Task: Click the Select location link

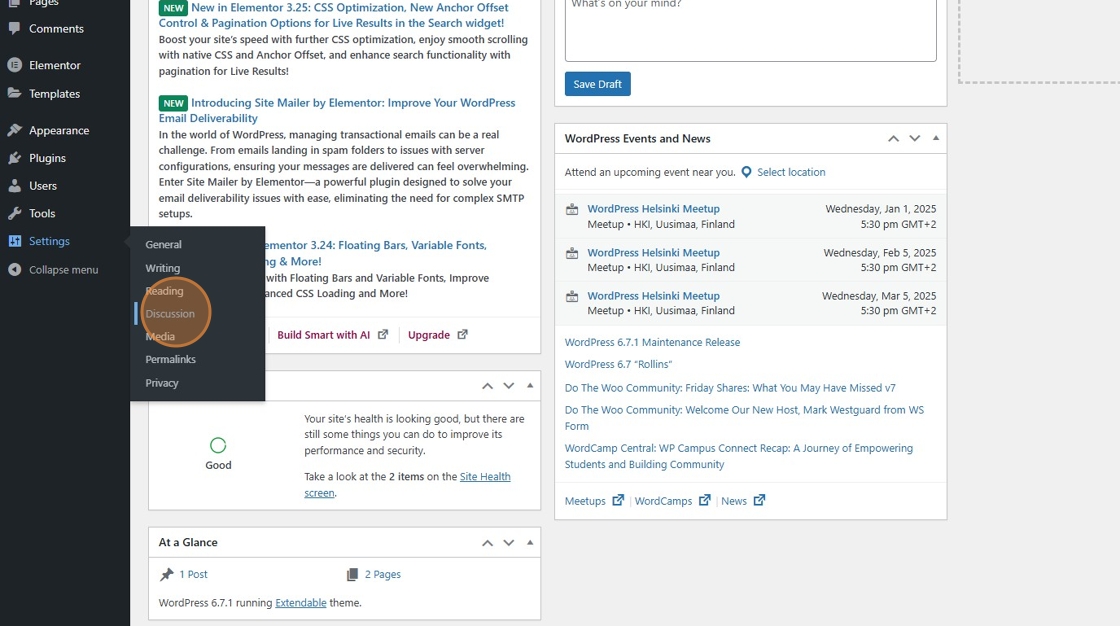Action: (791, 172)
